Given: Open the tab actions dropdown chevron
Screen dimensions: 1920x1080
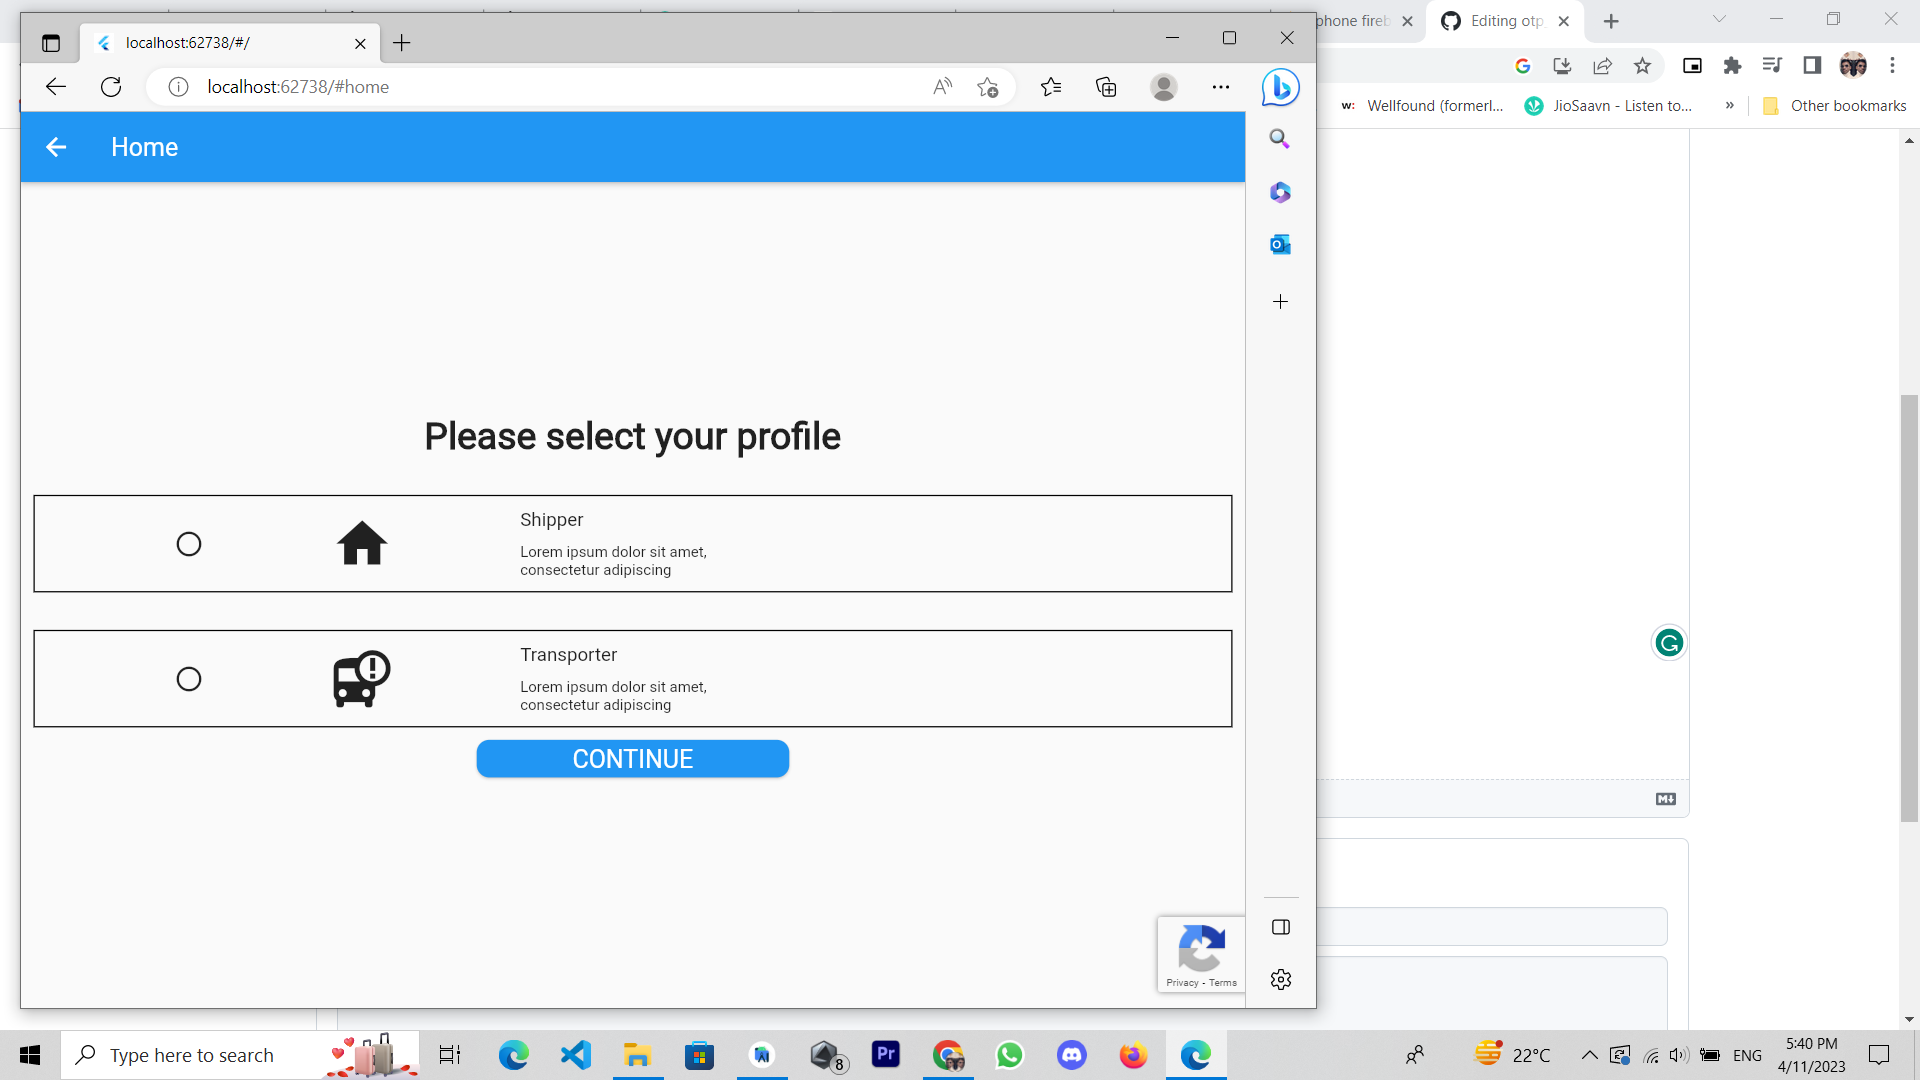Looking at the screenshot, I should 1718,20.
